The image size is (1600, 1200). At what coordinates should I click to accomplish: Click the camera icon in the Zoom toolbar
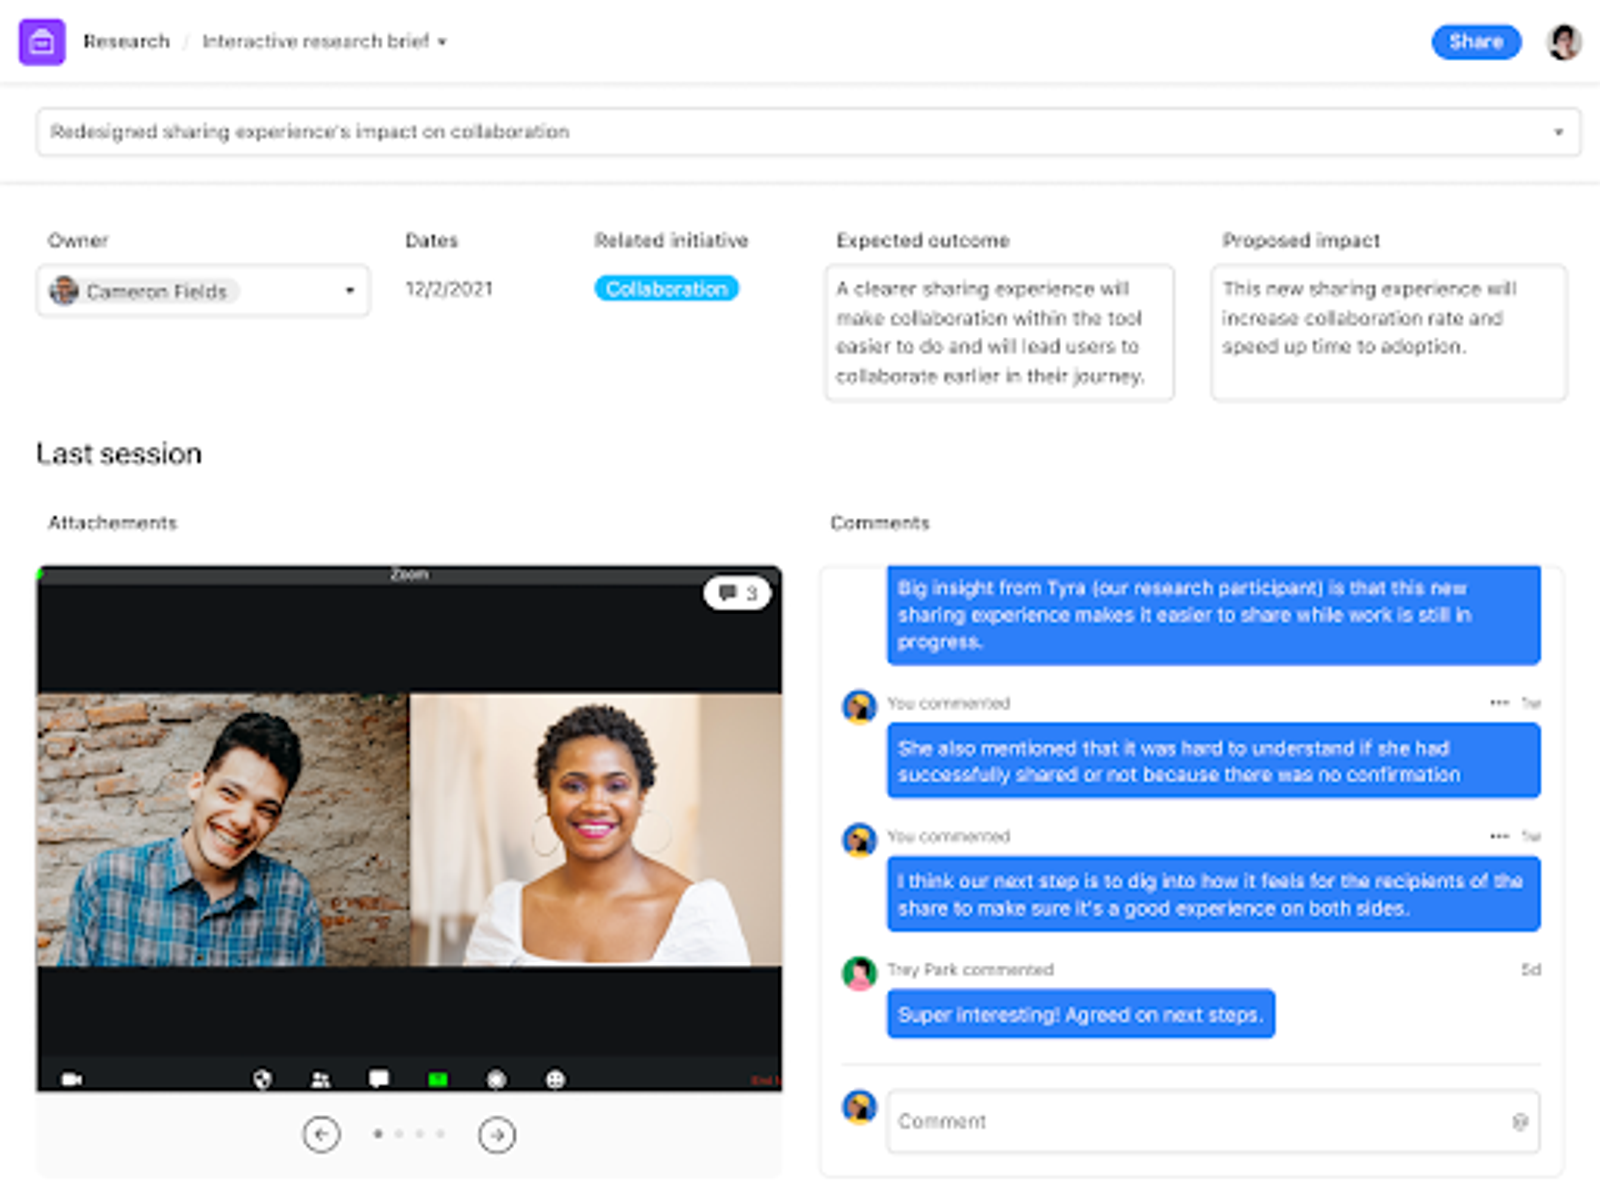pos(72,1079)
